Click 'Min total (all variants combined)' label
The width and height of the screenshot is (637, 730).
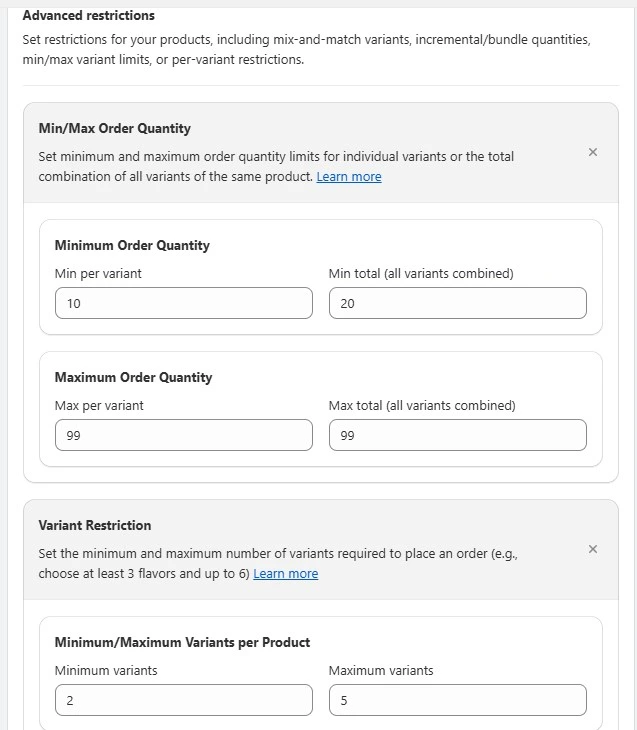tap(421, 273)
